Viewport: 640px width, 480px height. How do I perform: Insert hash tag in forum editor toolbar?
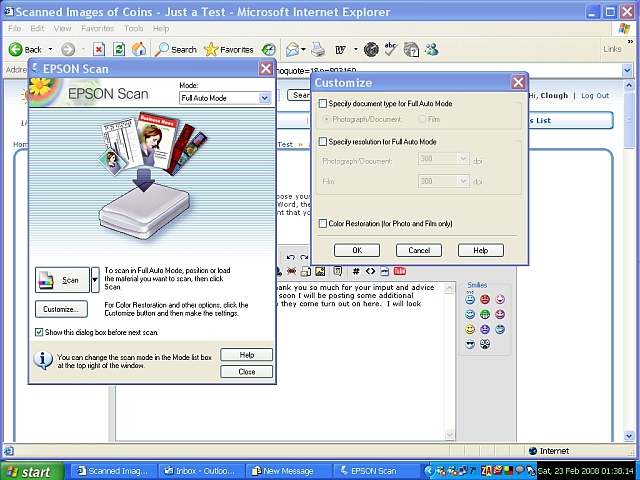[356, 271]
